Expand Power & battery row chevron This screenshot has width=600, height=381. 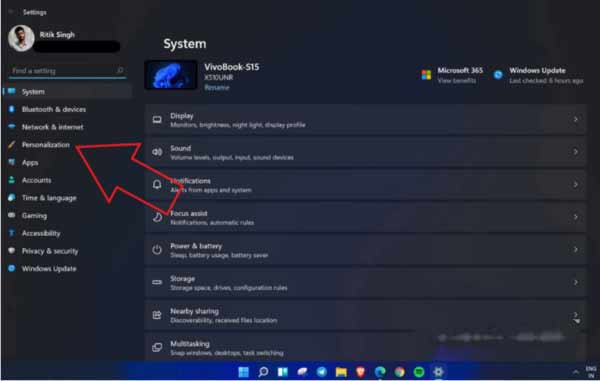click(576, 249)
